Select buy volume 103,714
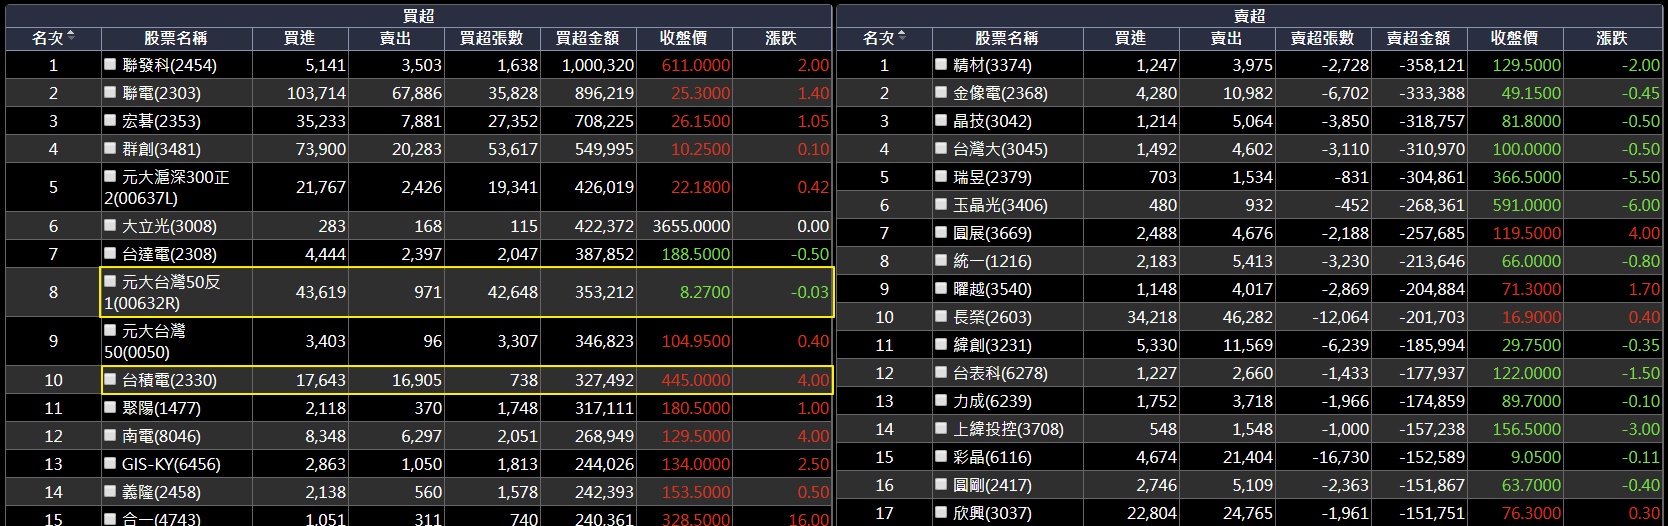Screen dimensions: 1668x526 click(x=316, y=92)
